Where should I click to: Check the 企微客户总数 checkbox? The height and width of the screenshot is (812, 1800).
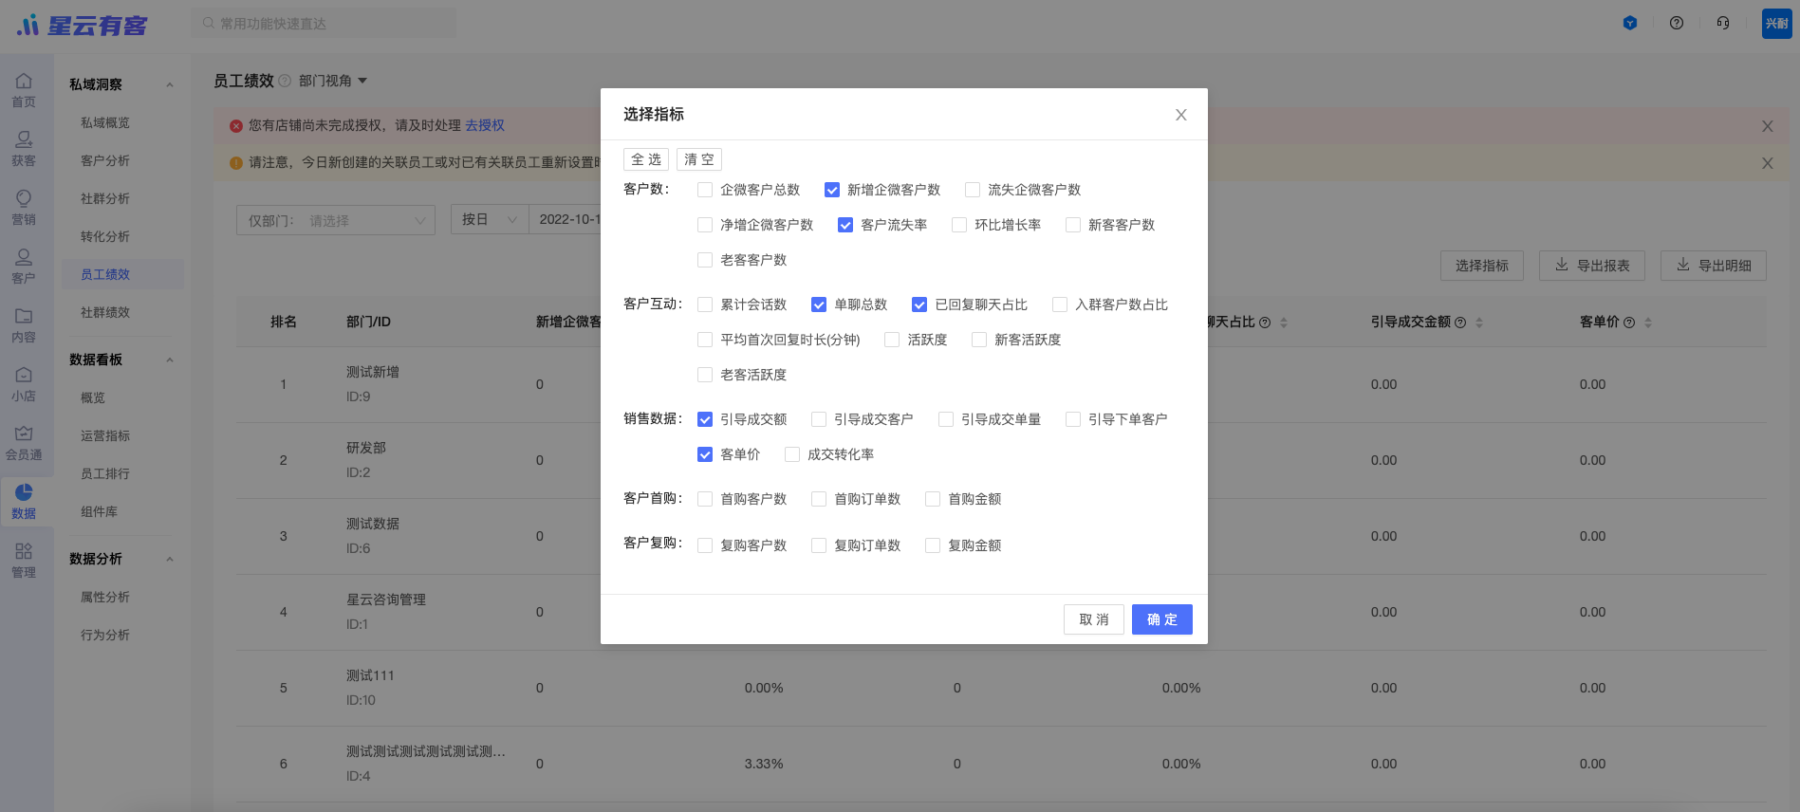(x=705, y=190)
